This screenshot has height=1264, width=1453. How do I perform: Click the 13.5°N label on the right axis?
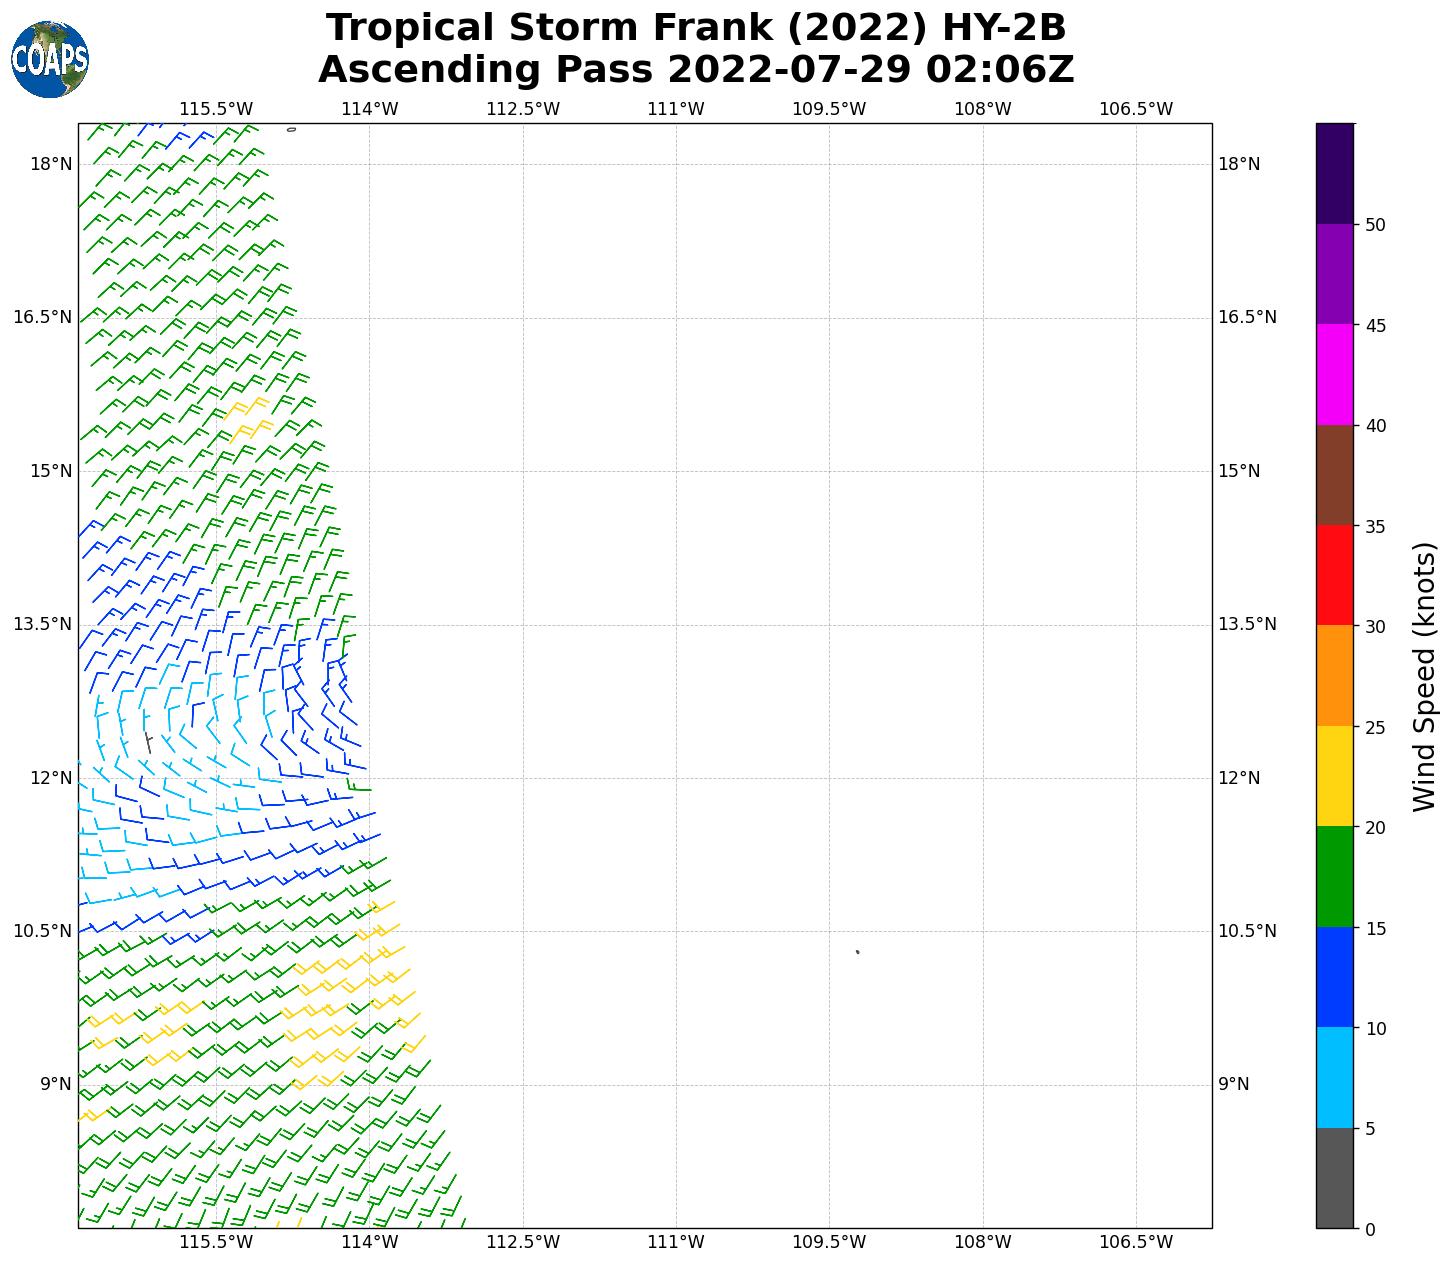point(1246,624)
